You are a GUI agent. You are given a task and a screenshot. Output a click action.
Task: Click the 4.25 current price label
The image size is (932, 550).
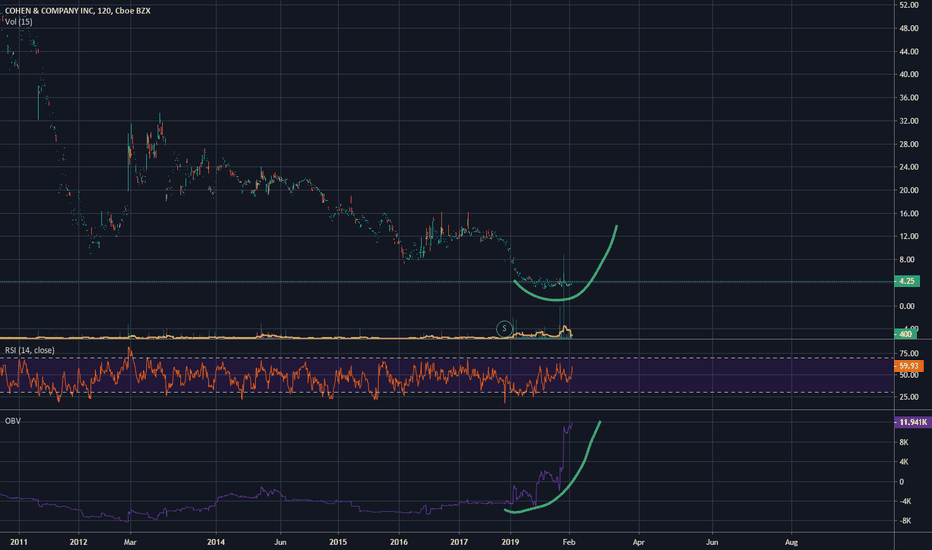click(x=907, y=281)
